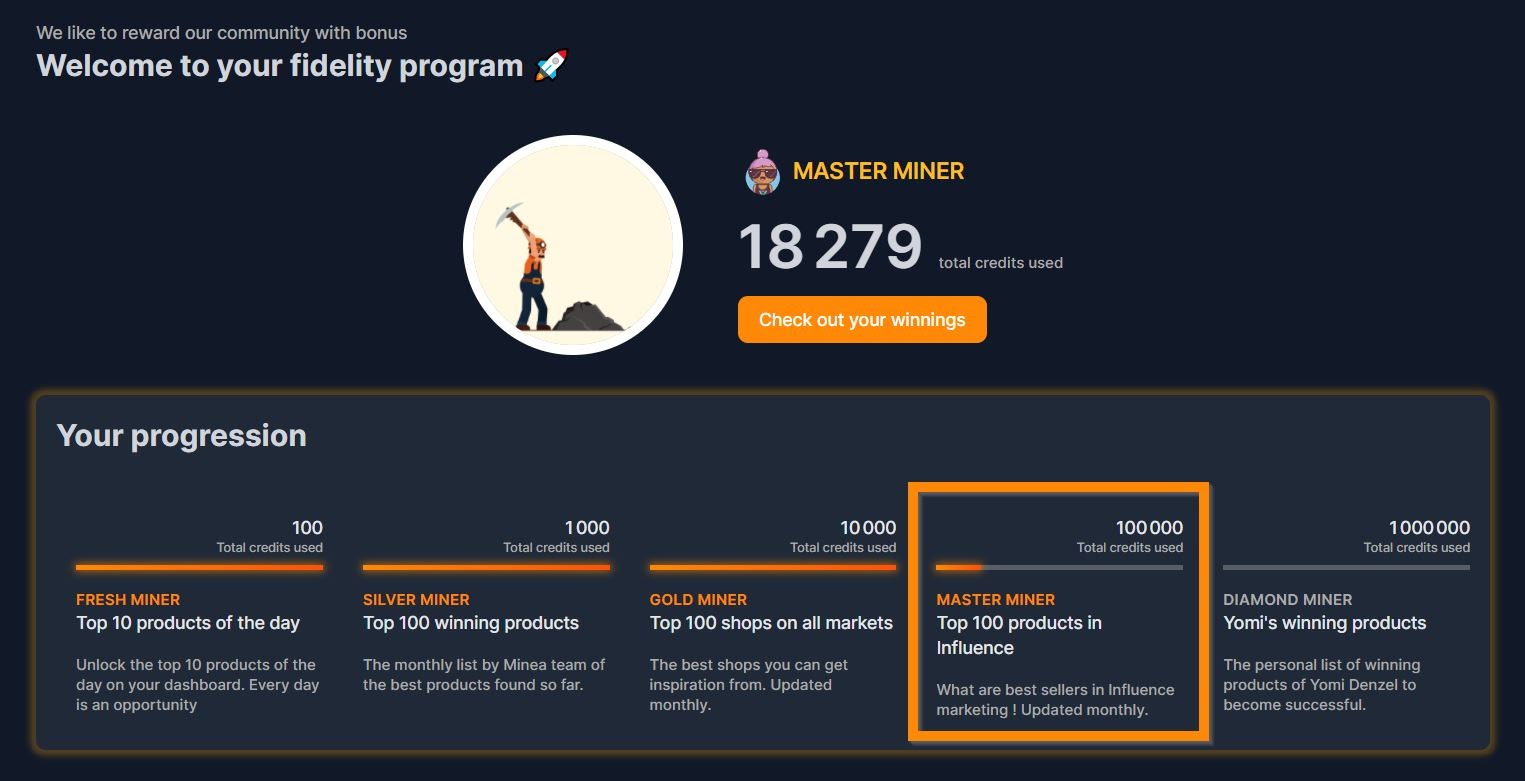
Task: Open Top 100 shops on all markets
Action: (771, 623)
